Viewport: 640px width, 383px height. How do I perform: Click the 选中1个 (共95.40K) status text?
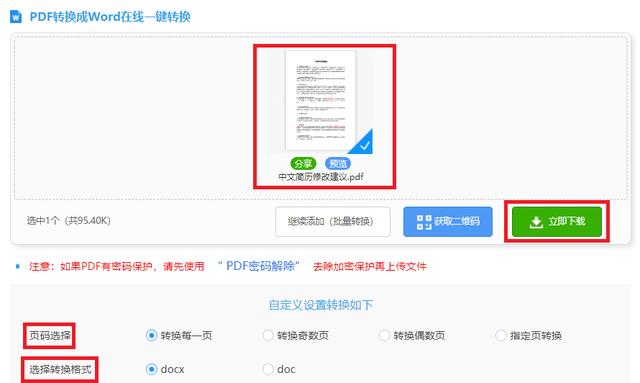69,221
